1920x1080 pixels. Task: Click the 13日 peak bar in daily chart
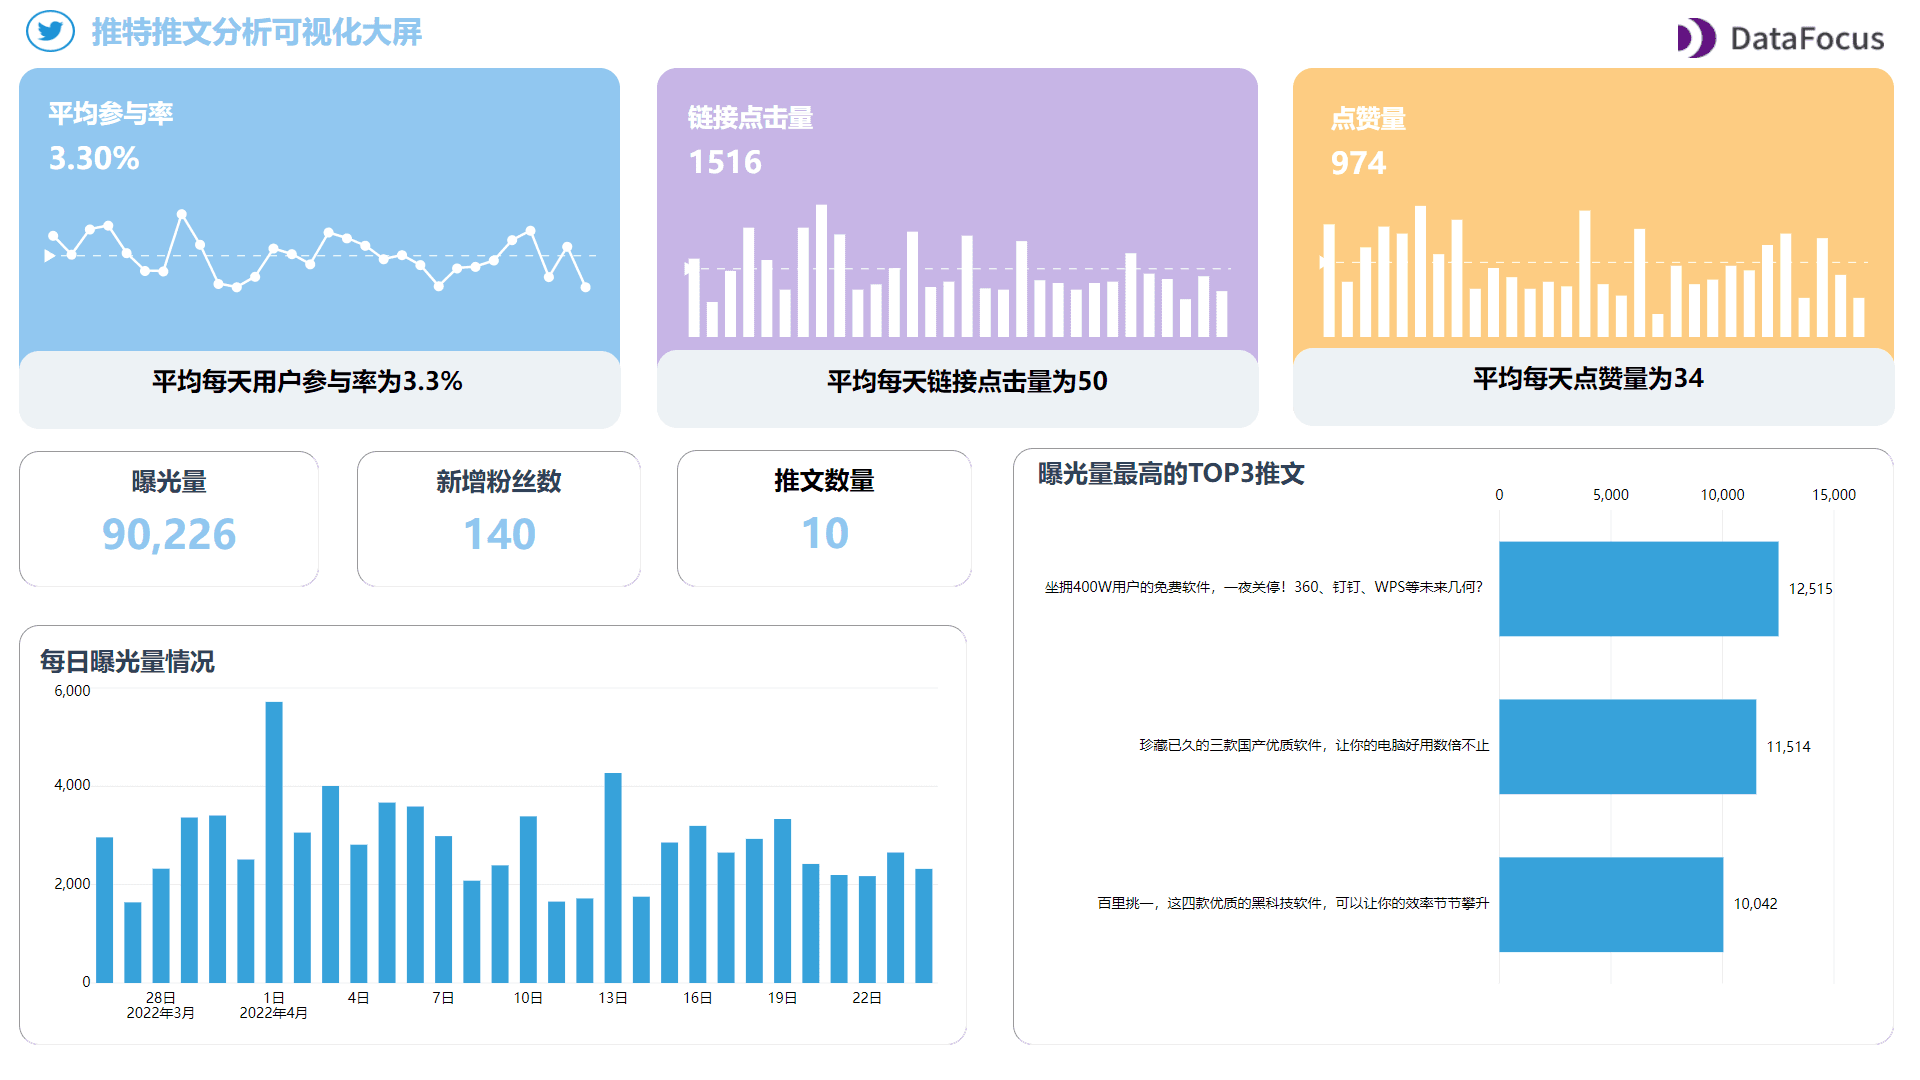click(613, 878)
